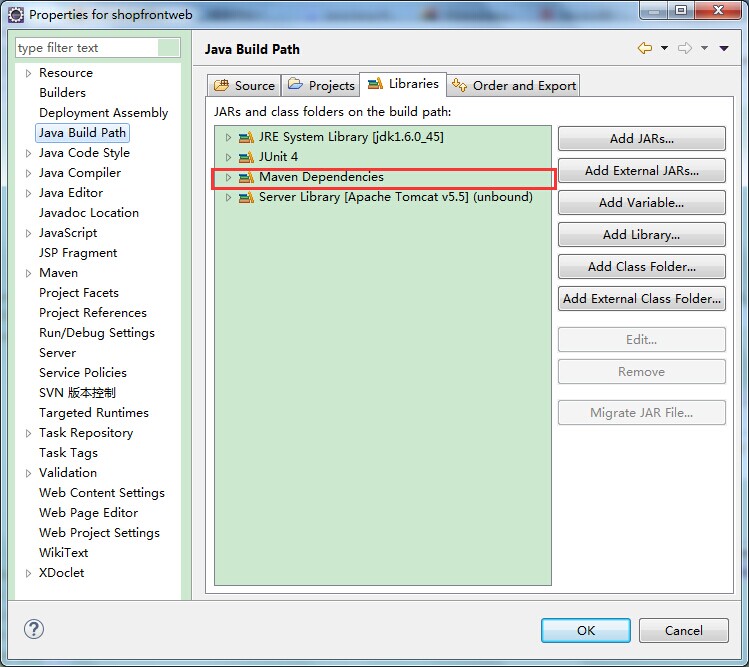Open WikiText page
The height and width of the screenshot is (667, 749).
pos(64,553)
